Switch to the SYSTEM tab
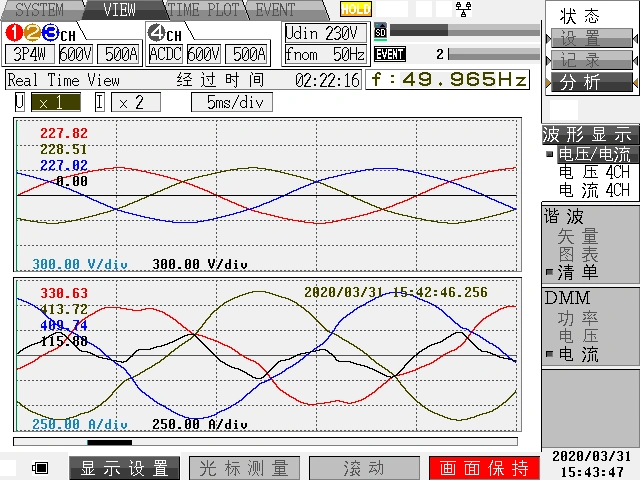640x480 pixels. point(38,10)
